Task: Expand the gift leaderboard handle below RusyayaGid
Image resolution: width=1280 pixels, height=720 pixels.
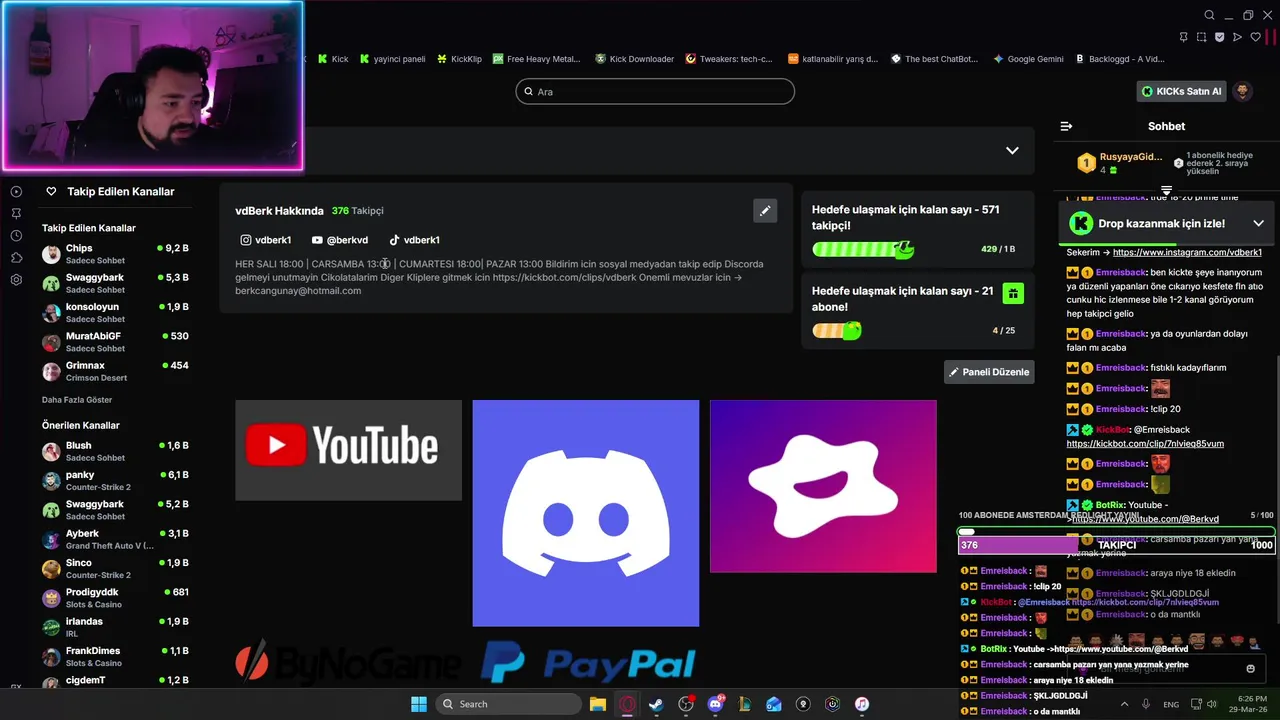Action: (1166, 190)
